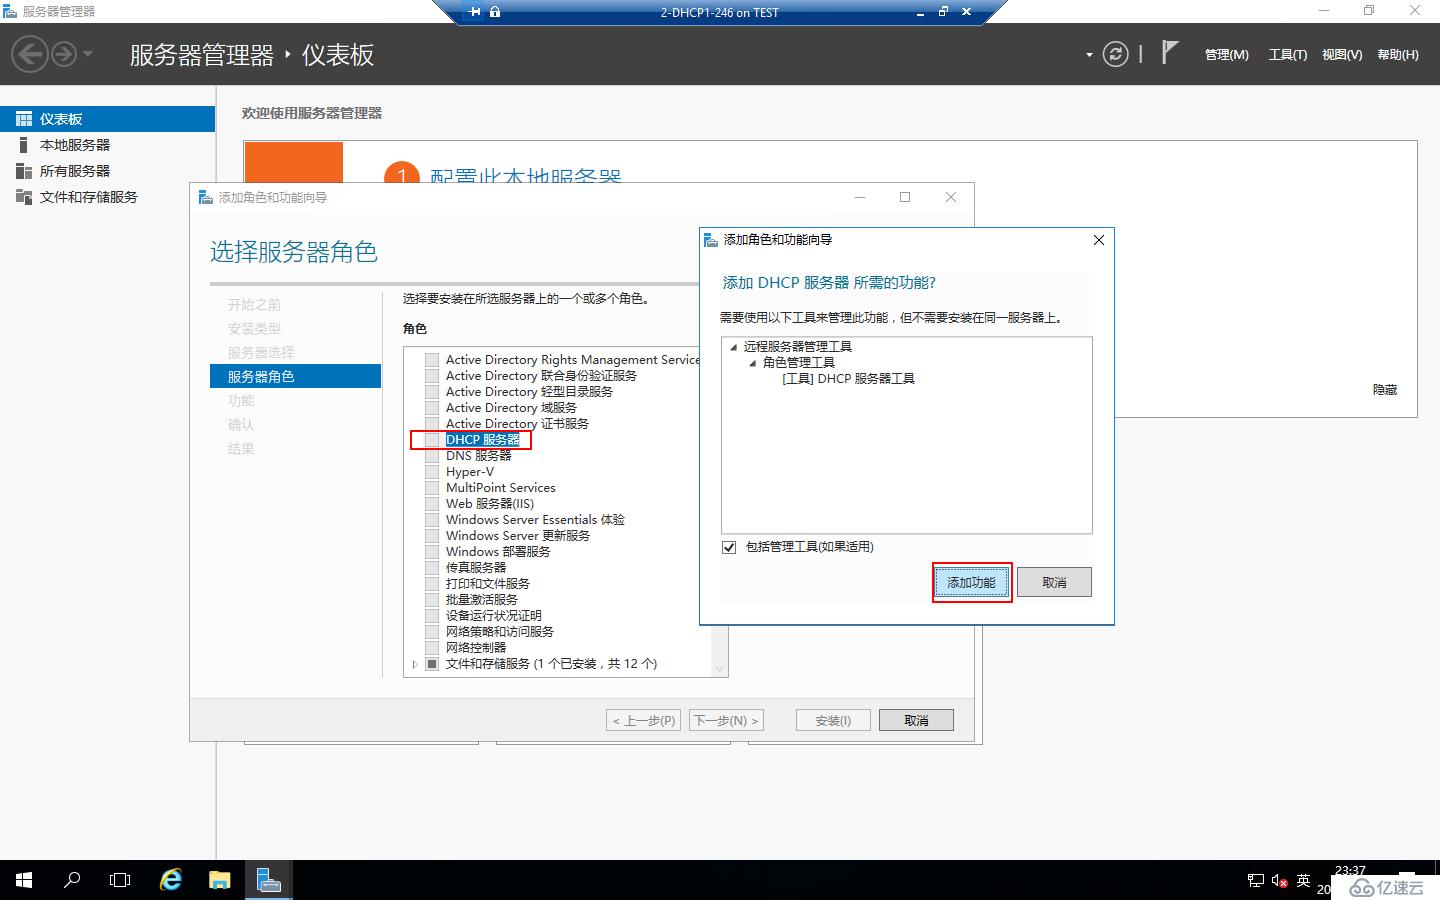The height and width of the screenshot is (900, 1440).
Task: Check 传真服务器 role checkbox
Action: 432,568
